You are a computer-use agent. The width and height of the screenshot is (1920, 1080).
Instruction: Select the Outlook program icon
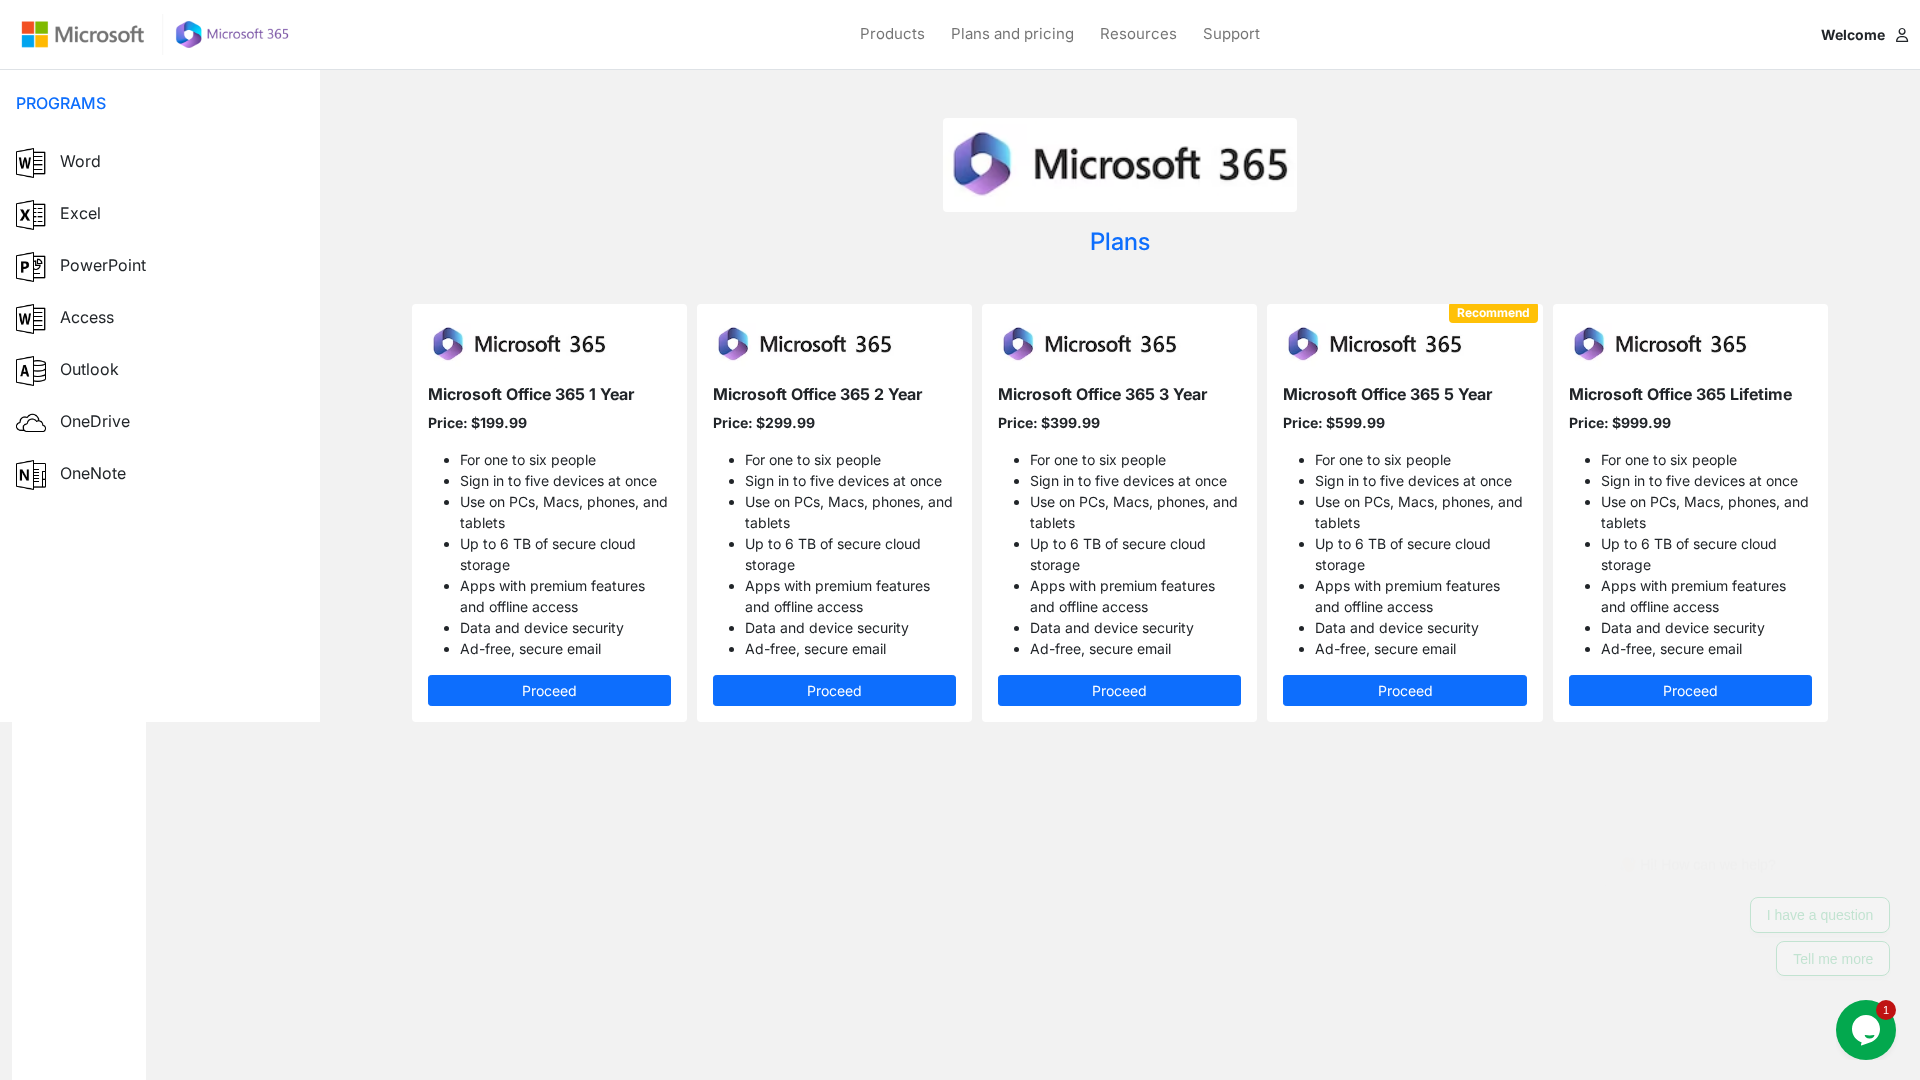(x=31, y=370)
